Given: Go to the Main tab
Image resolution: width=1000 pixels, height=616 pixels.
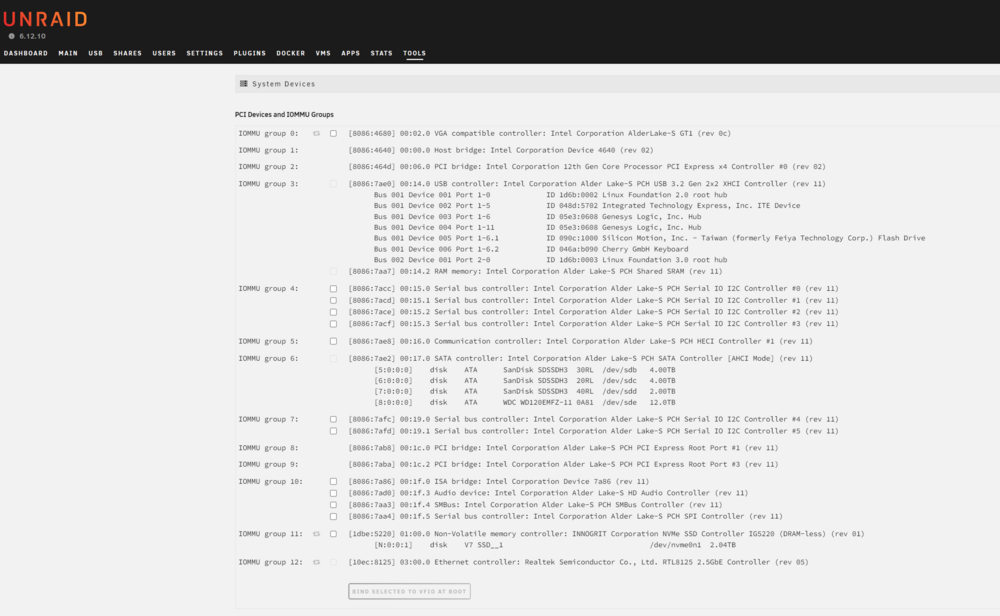Looking at the screenshot, I should (68, 54).
